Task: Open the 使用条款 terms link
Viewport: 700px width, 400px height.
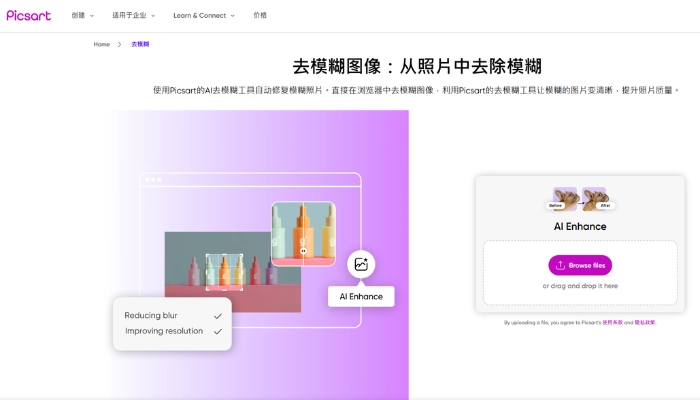Action: (x=612, y=322)
